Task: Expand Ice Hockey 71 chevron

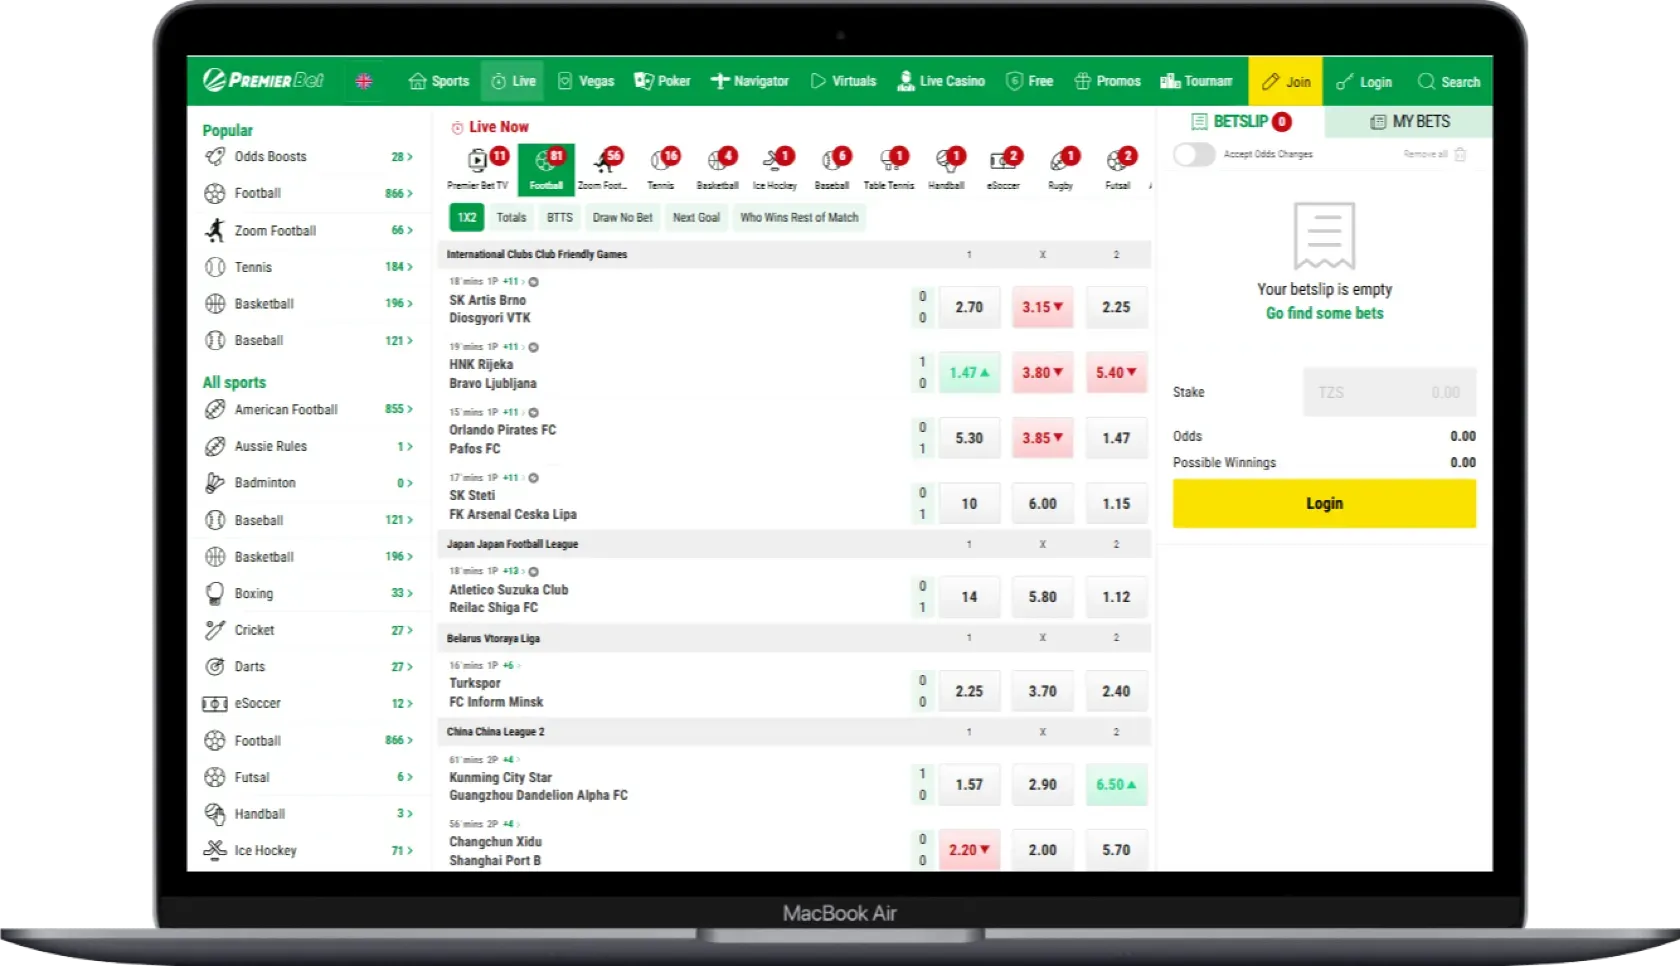Action: [410, 850]
